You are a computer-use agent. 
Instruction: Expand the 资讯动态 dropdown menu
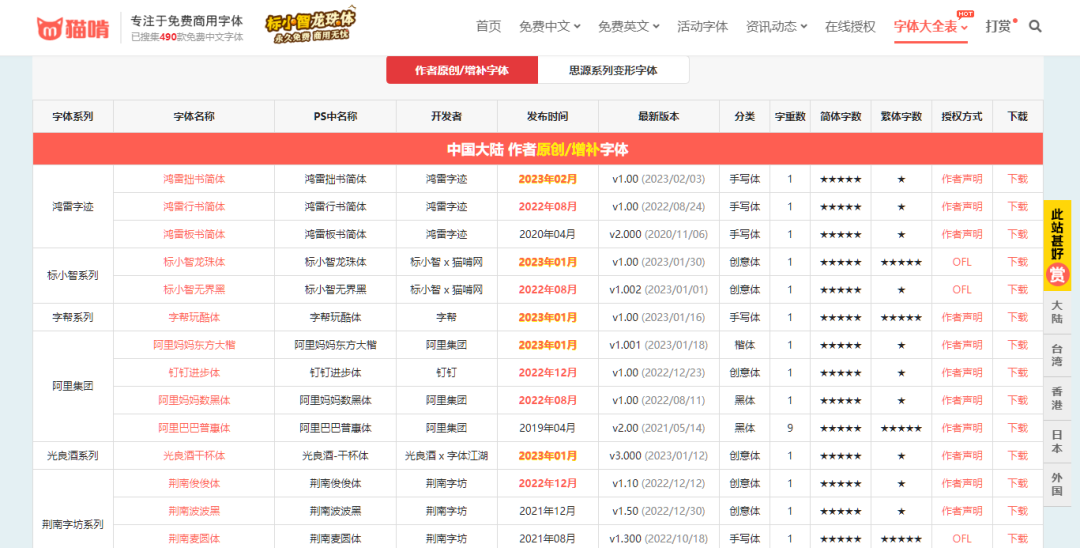777,27
